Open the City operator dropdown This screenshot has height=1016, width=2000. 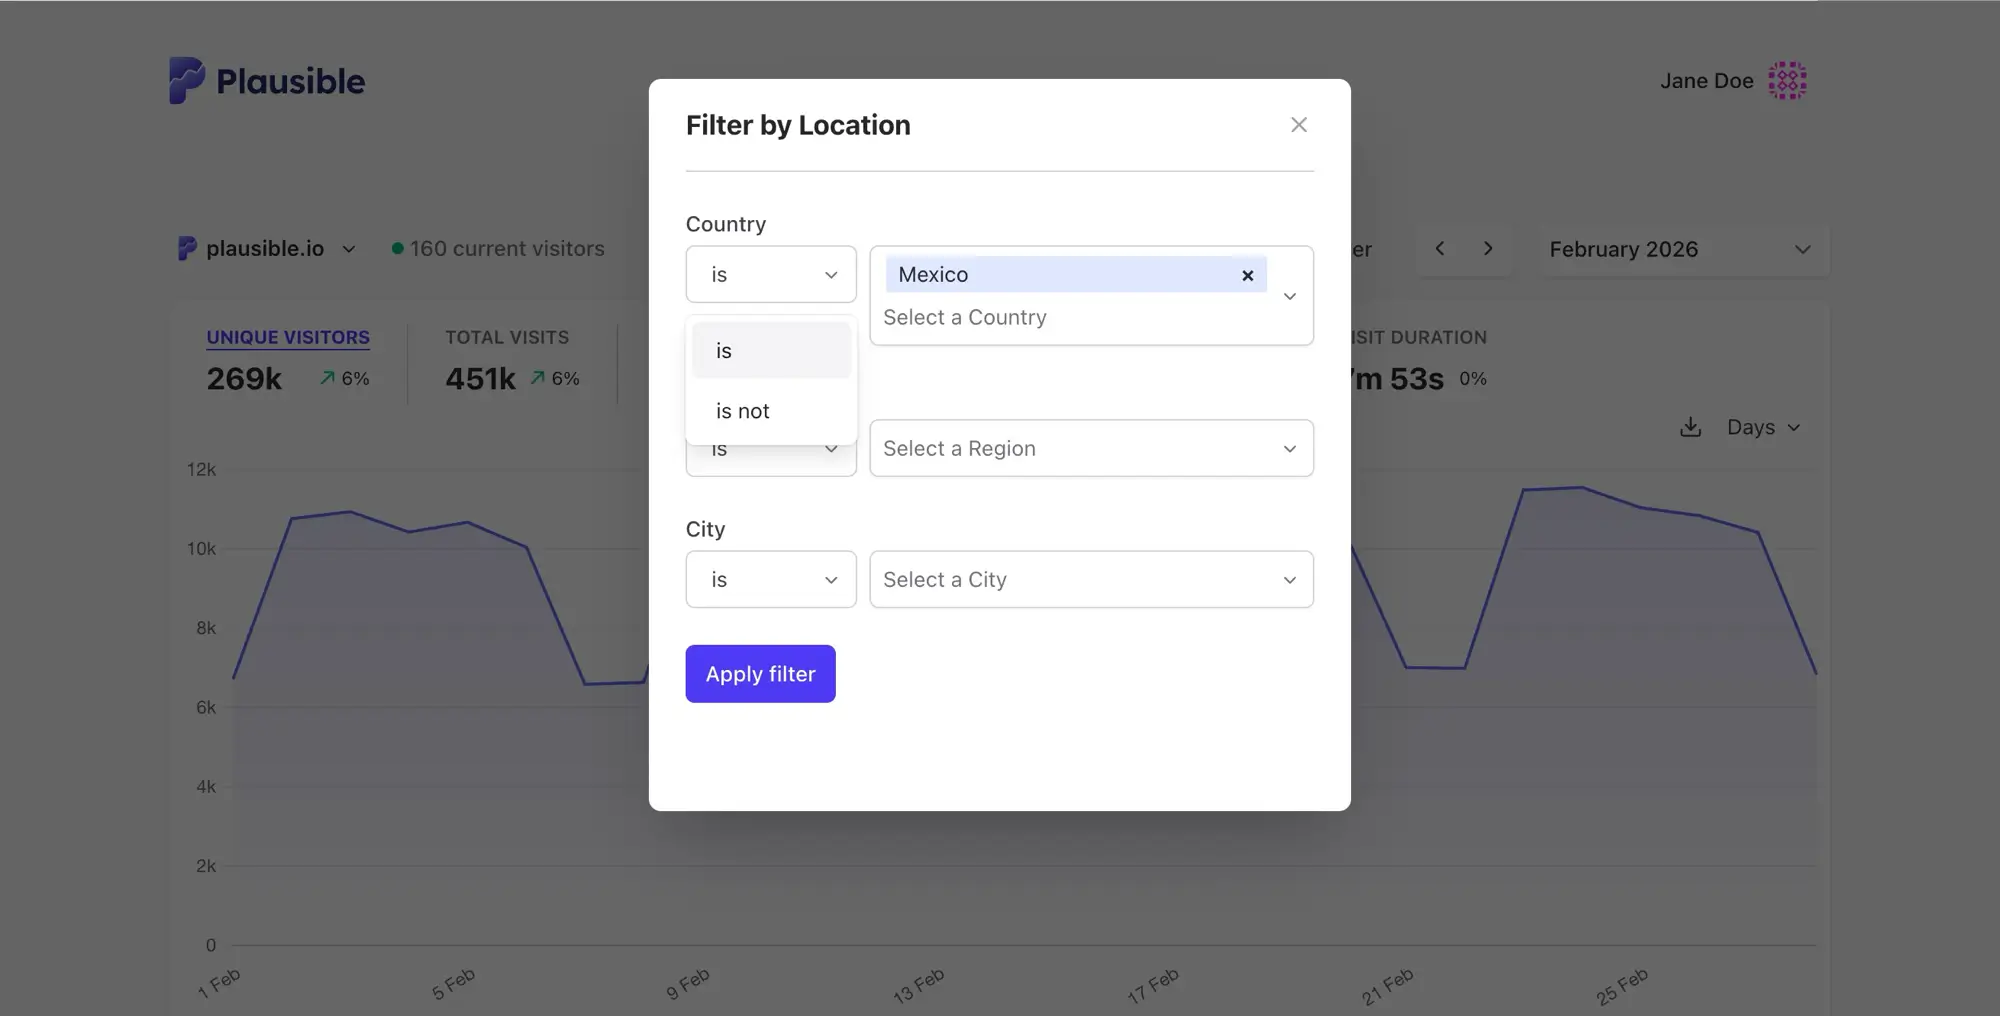tap(771, 579)
